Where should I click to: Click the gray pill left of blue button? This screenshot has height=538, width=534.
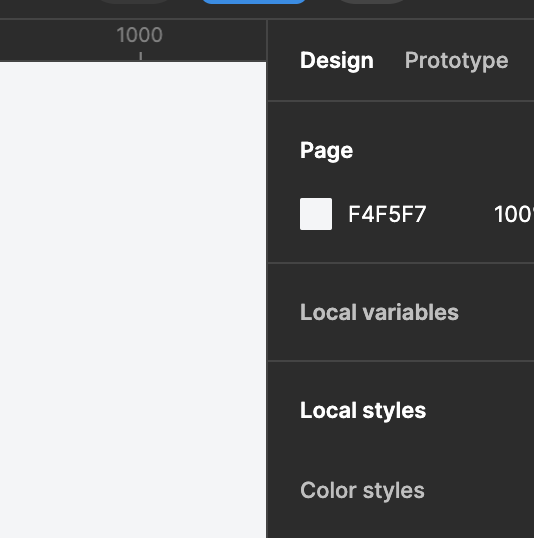(134, 1)
